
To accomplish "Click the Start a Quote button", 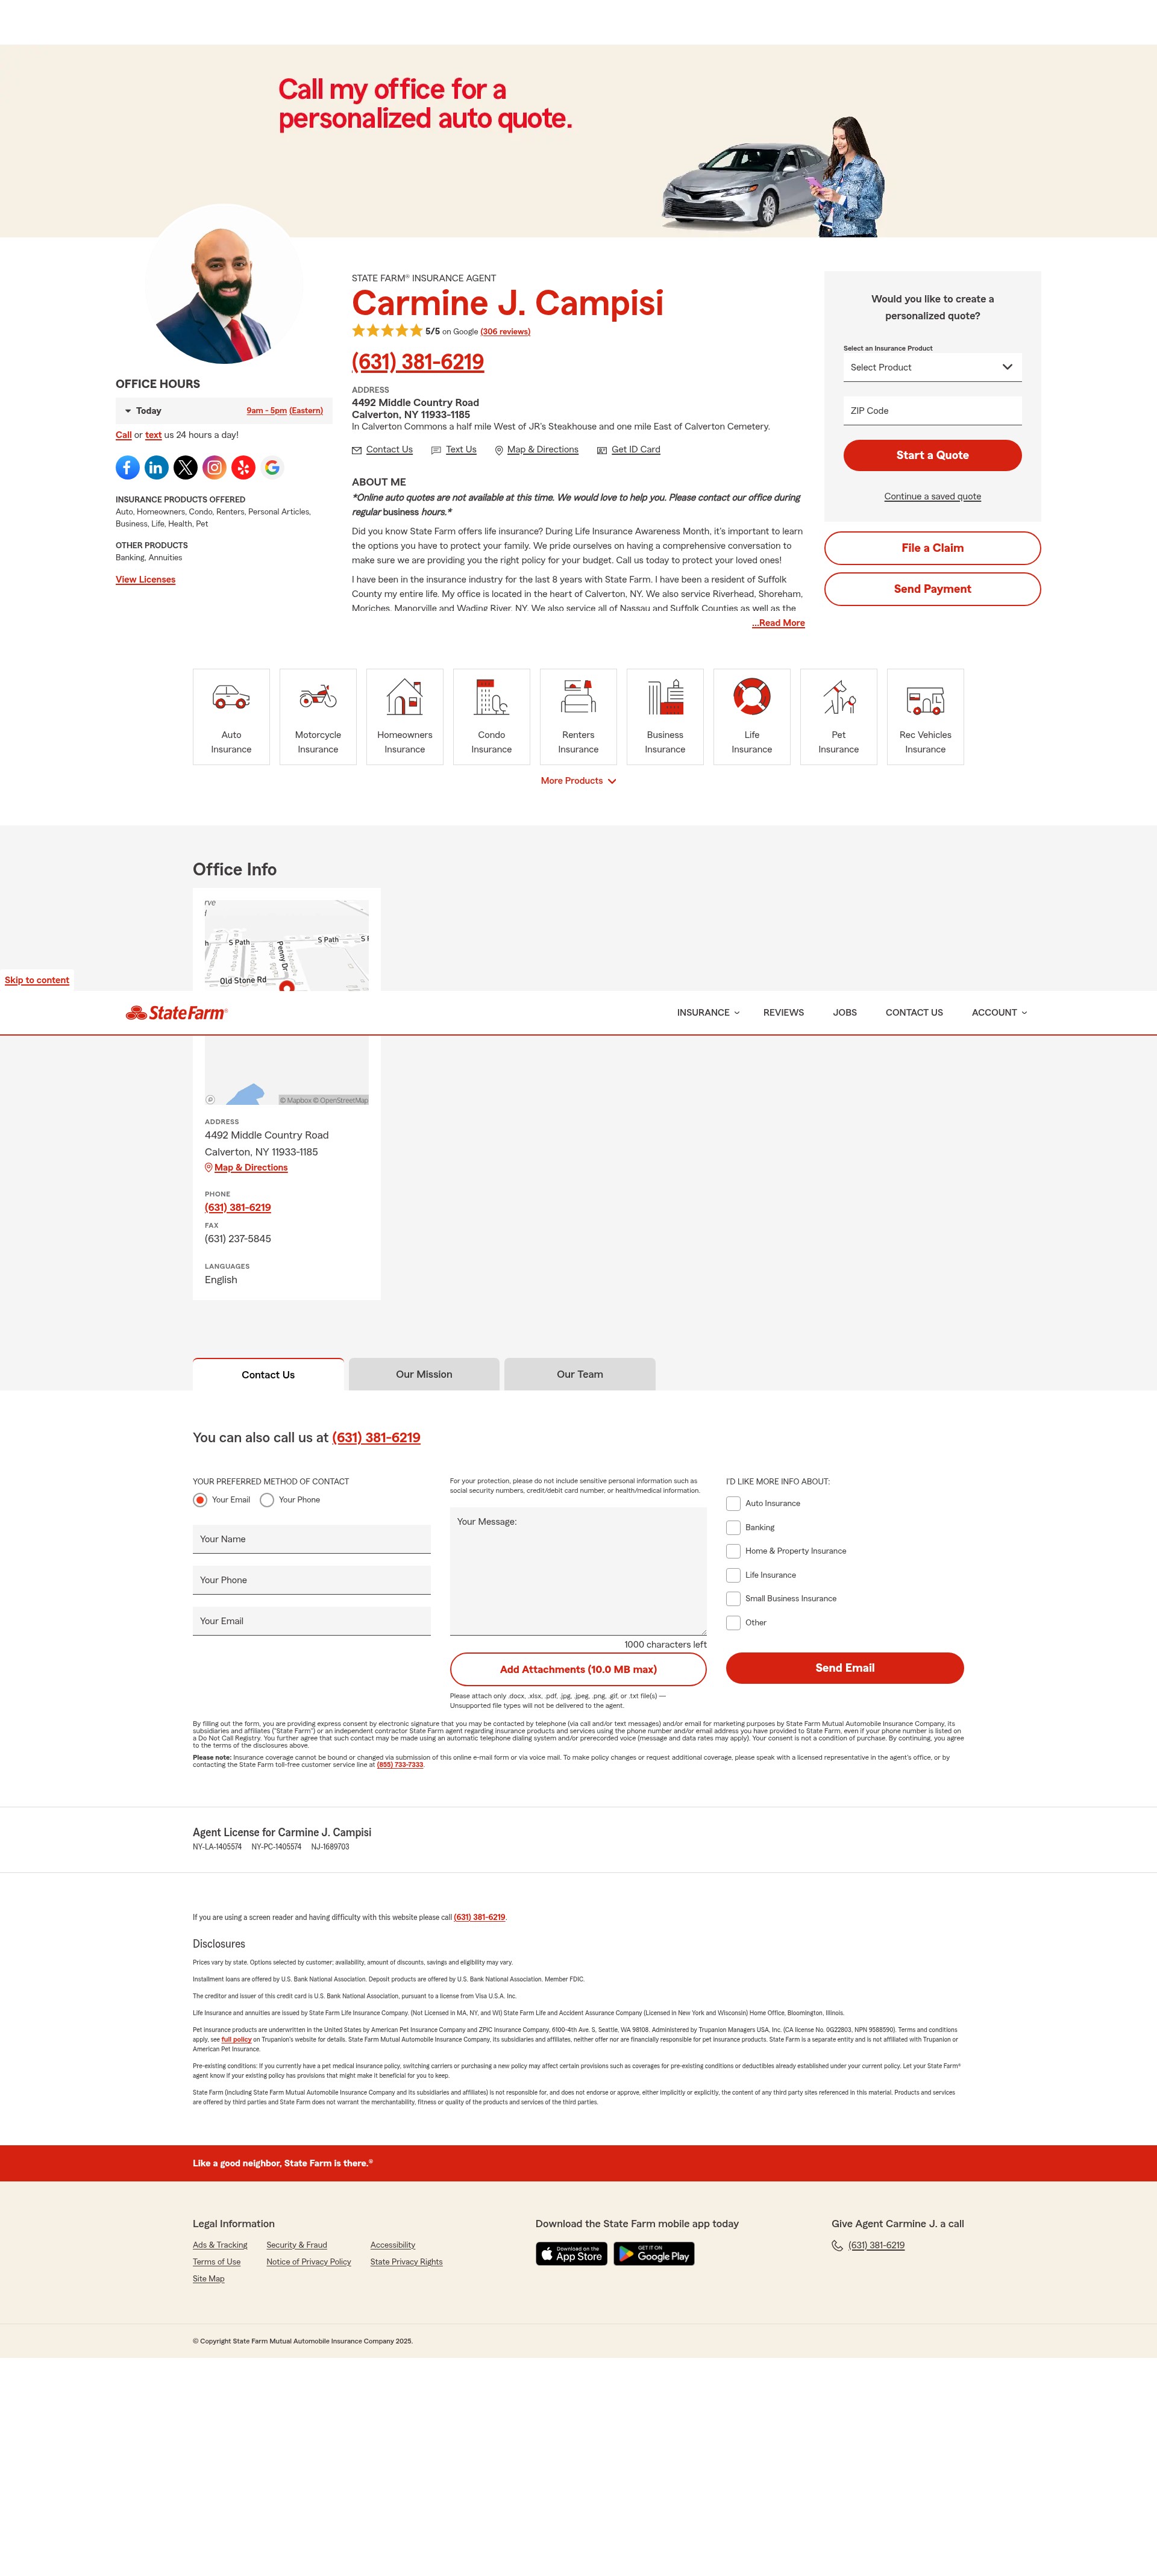I will [932, 455].
